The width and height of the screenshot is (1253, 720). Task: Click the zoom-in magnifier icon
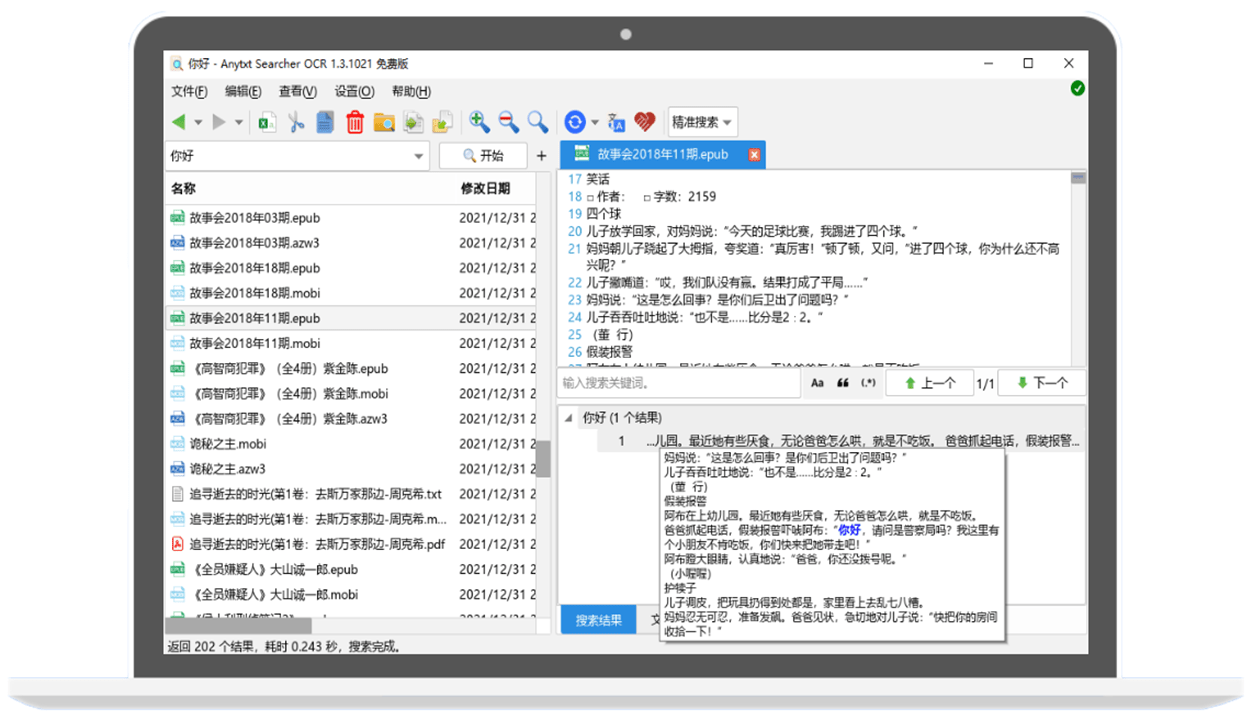point(478,122)
